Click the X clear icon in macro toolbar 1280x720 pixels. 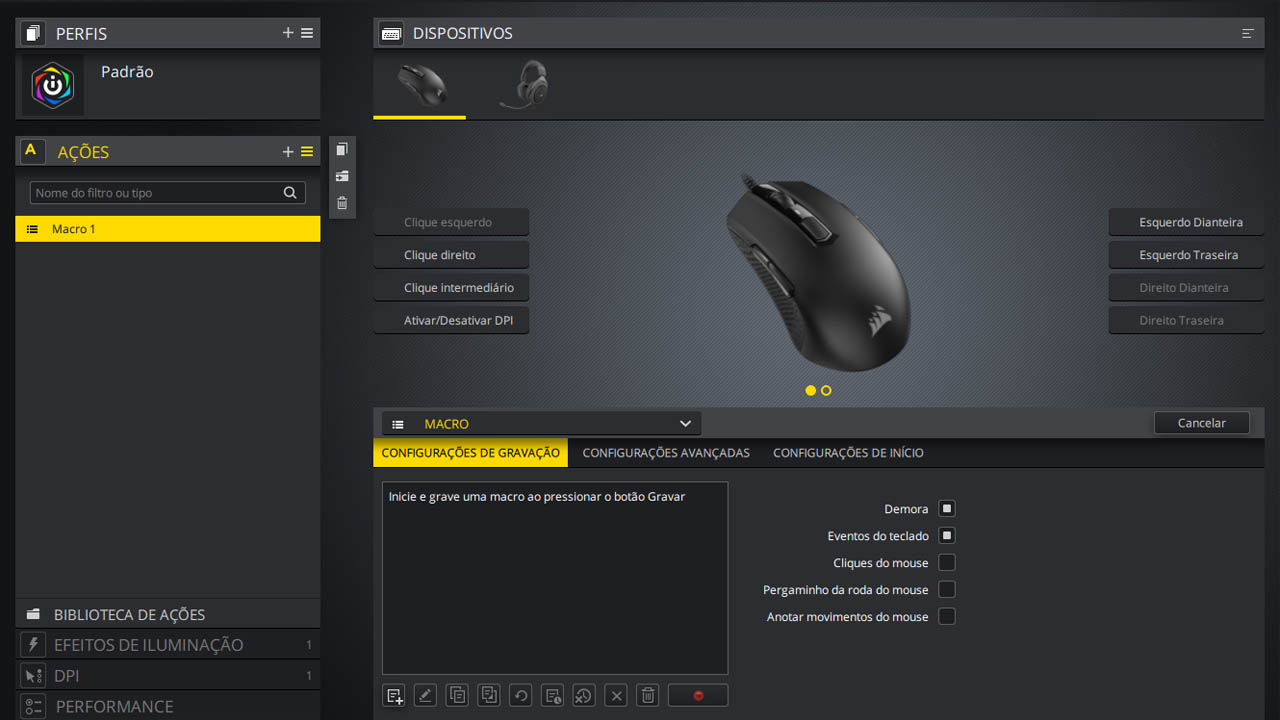click(x=617, y=696)
